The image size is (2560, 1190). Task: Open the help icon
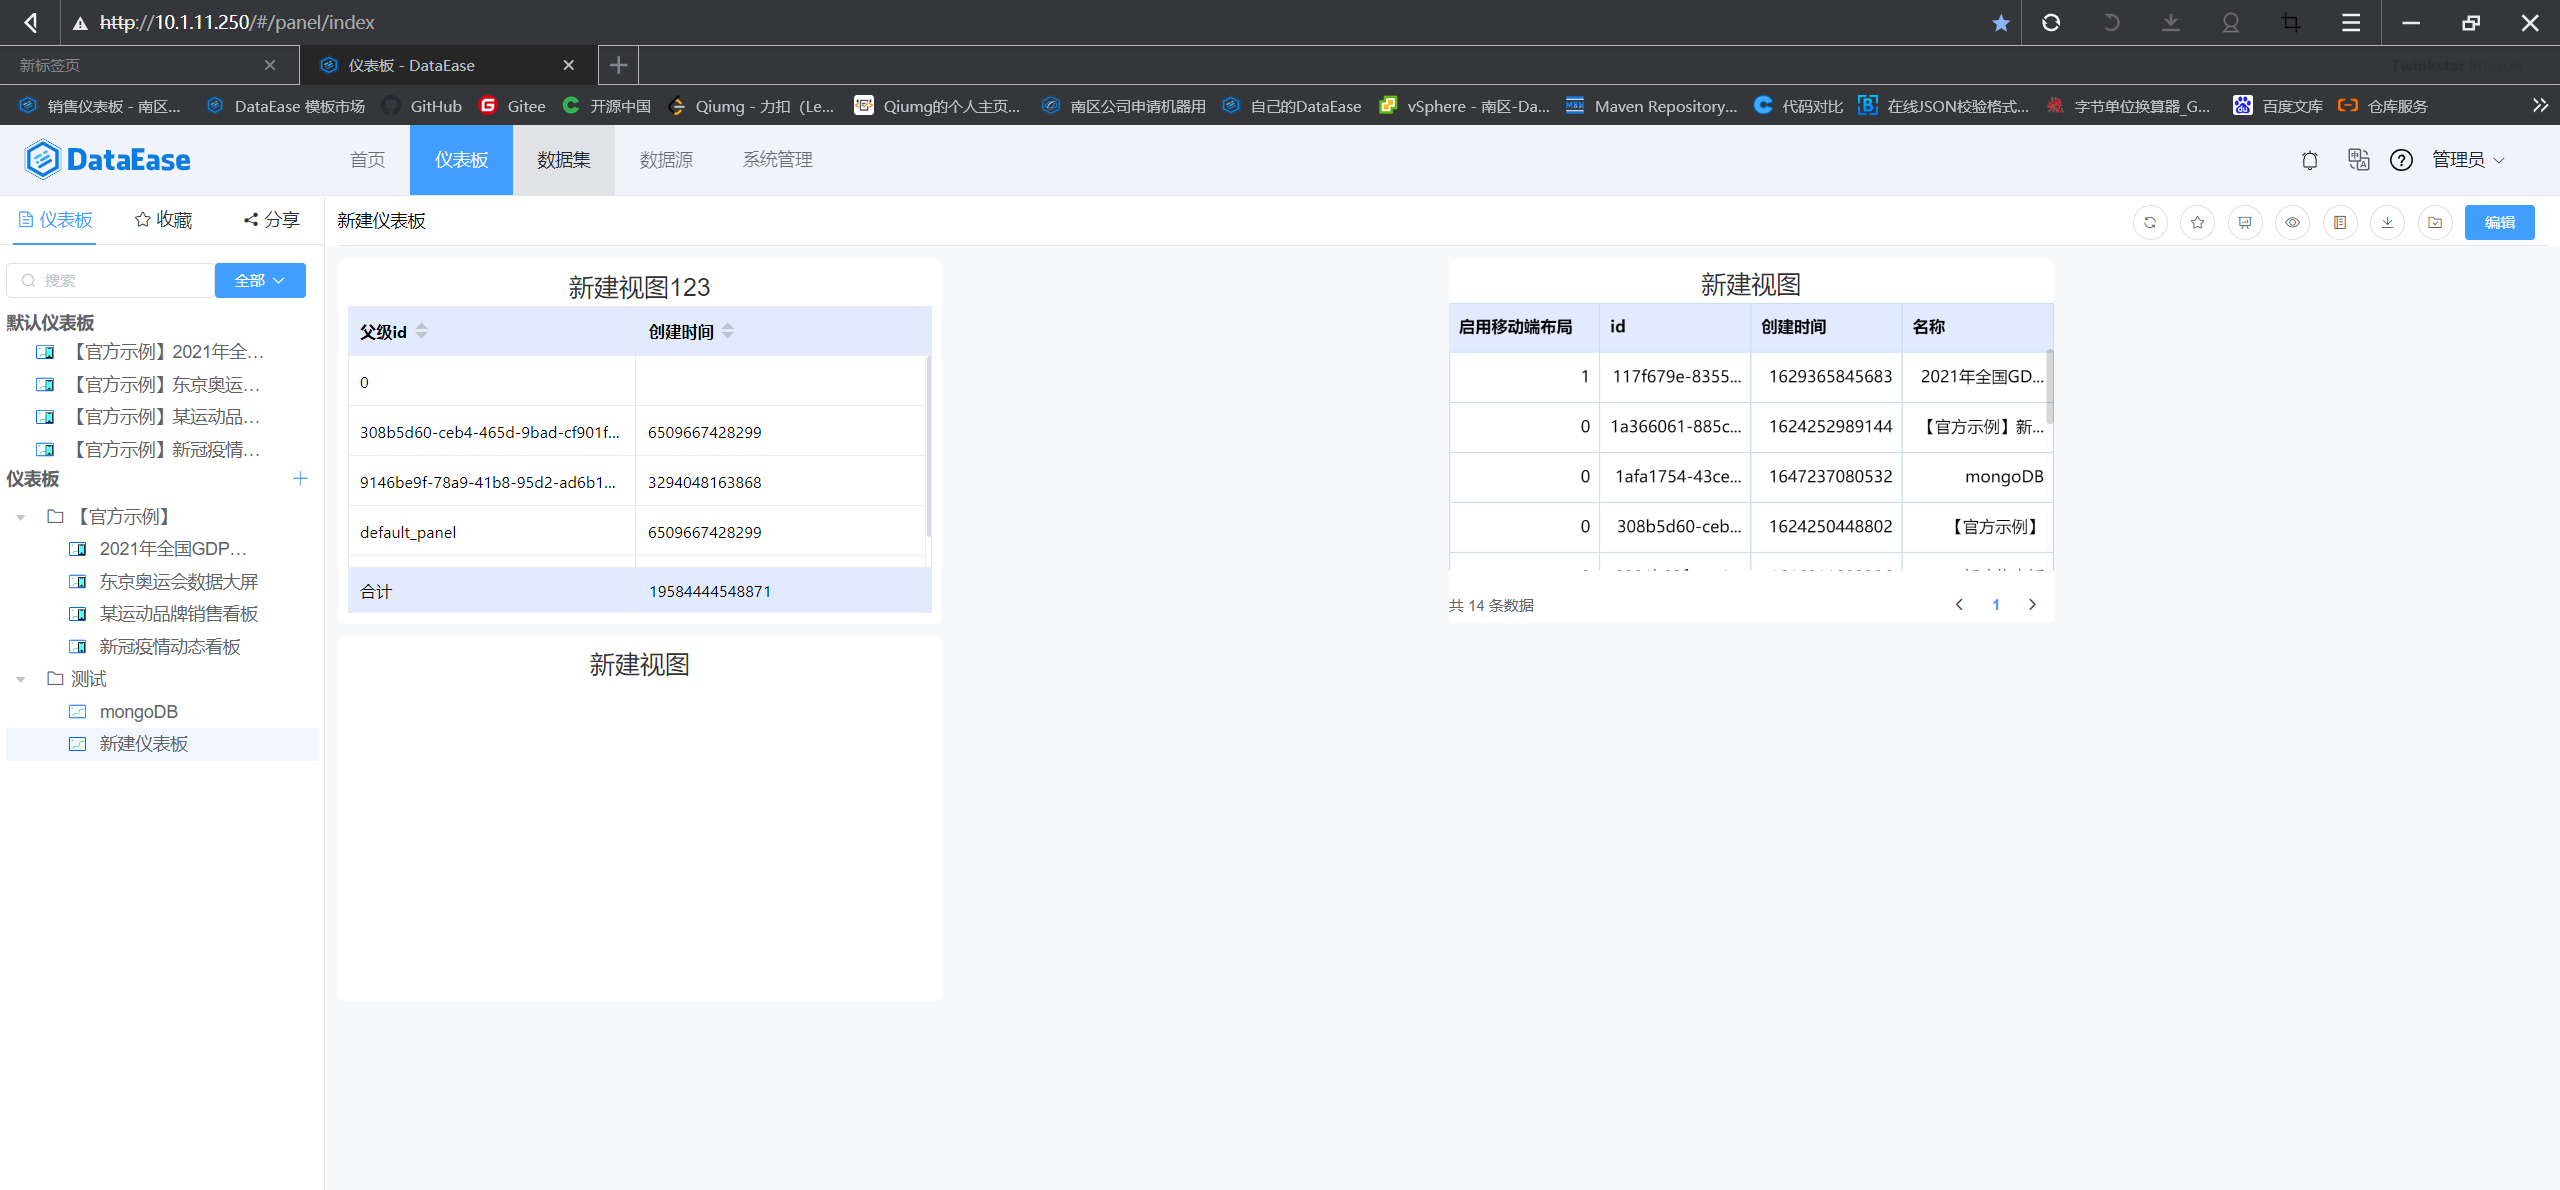pyautogui.click(x=2402, y=160)
